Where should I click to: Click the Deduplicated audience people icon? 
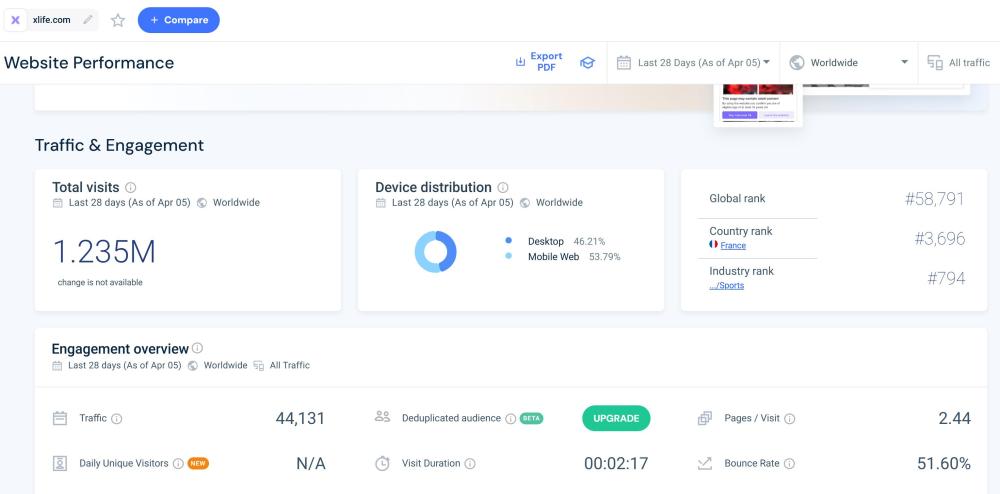(382, 417)
